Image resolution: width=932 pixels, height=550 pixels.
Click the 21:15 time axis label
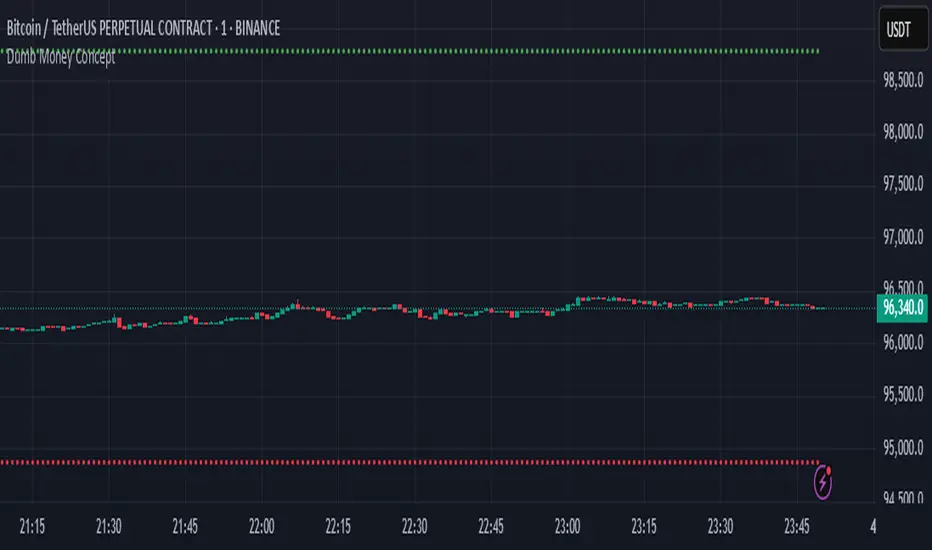(x=32, y=525)
